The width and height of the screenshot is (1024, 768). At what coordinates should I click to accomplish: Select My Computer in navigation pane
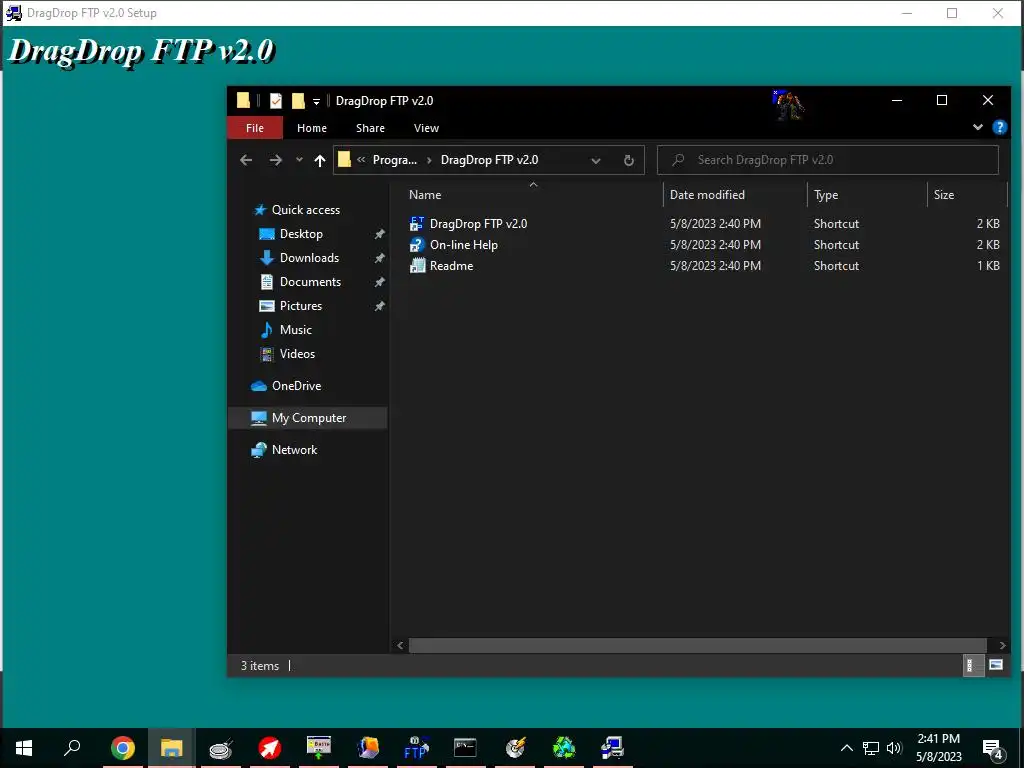tap(308, 418)
